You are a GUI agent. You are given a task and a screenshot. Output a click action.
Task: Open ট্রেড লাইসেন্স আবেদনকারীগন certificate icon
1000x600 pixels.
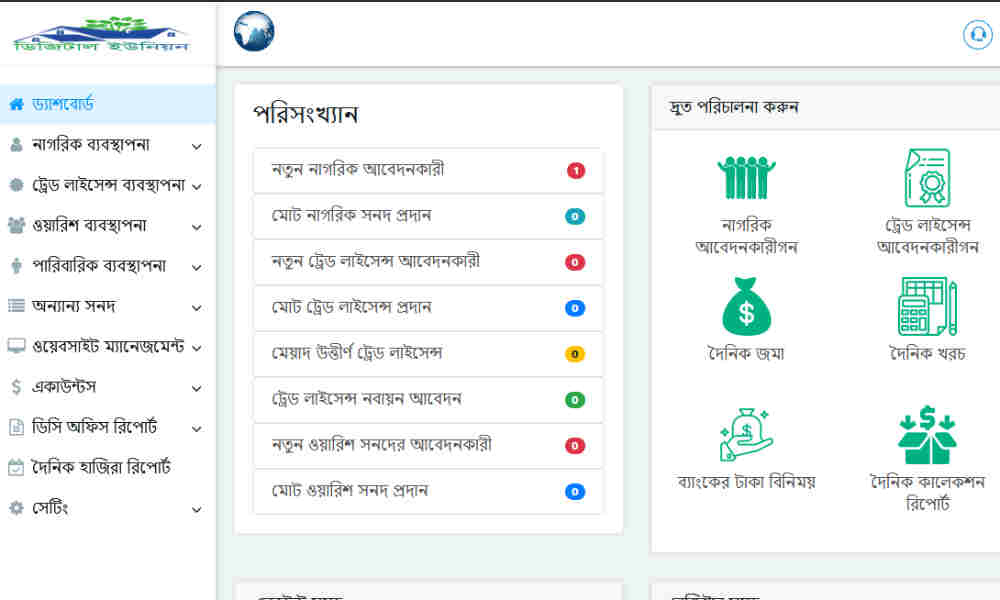pyautogui.click(x=927, y=179)
